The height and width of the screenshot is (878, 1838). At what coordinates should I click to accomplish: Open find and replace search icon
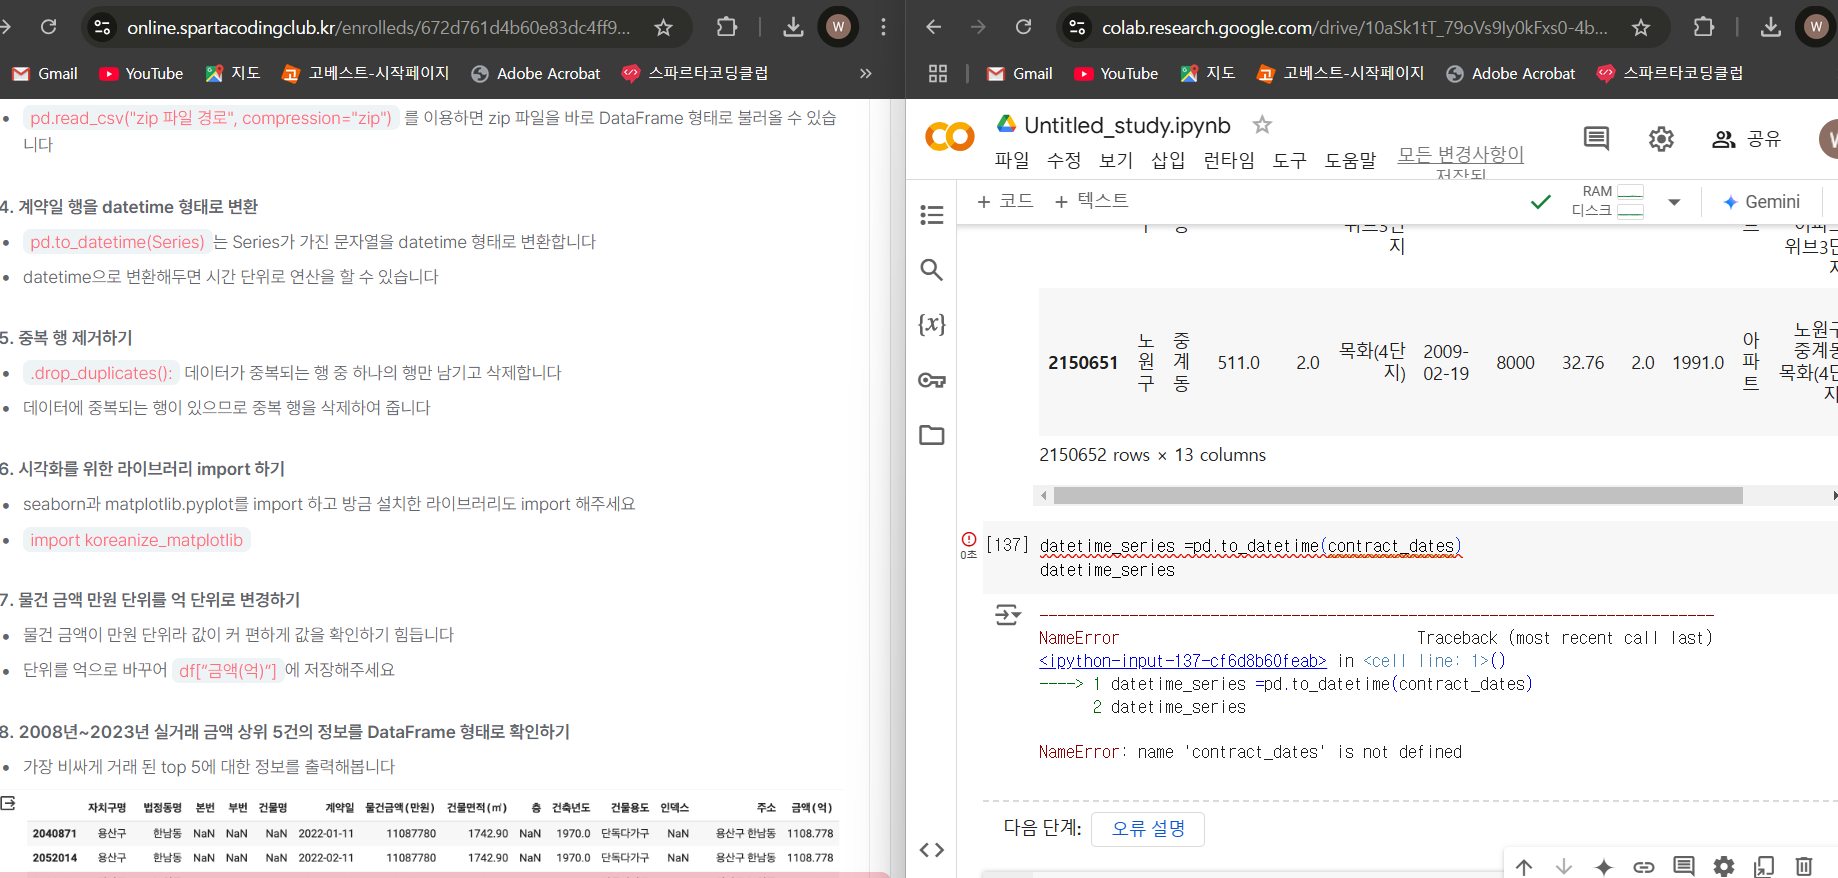[x=932, y=270]
